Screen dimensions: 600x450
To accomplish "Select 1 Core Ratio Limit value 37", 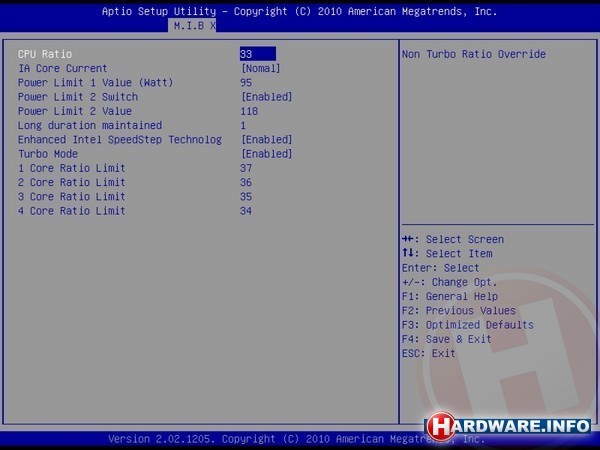I will click(x=246, y=168).
